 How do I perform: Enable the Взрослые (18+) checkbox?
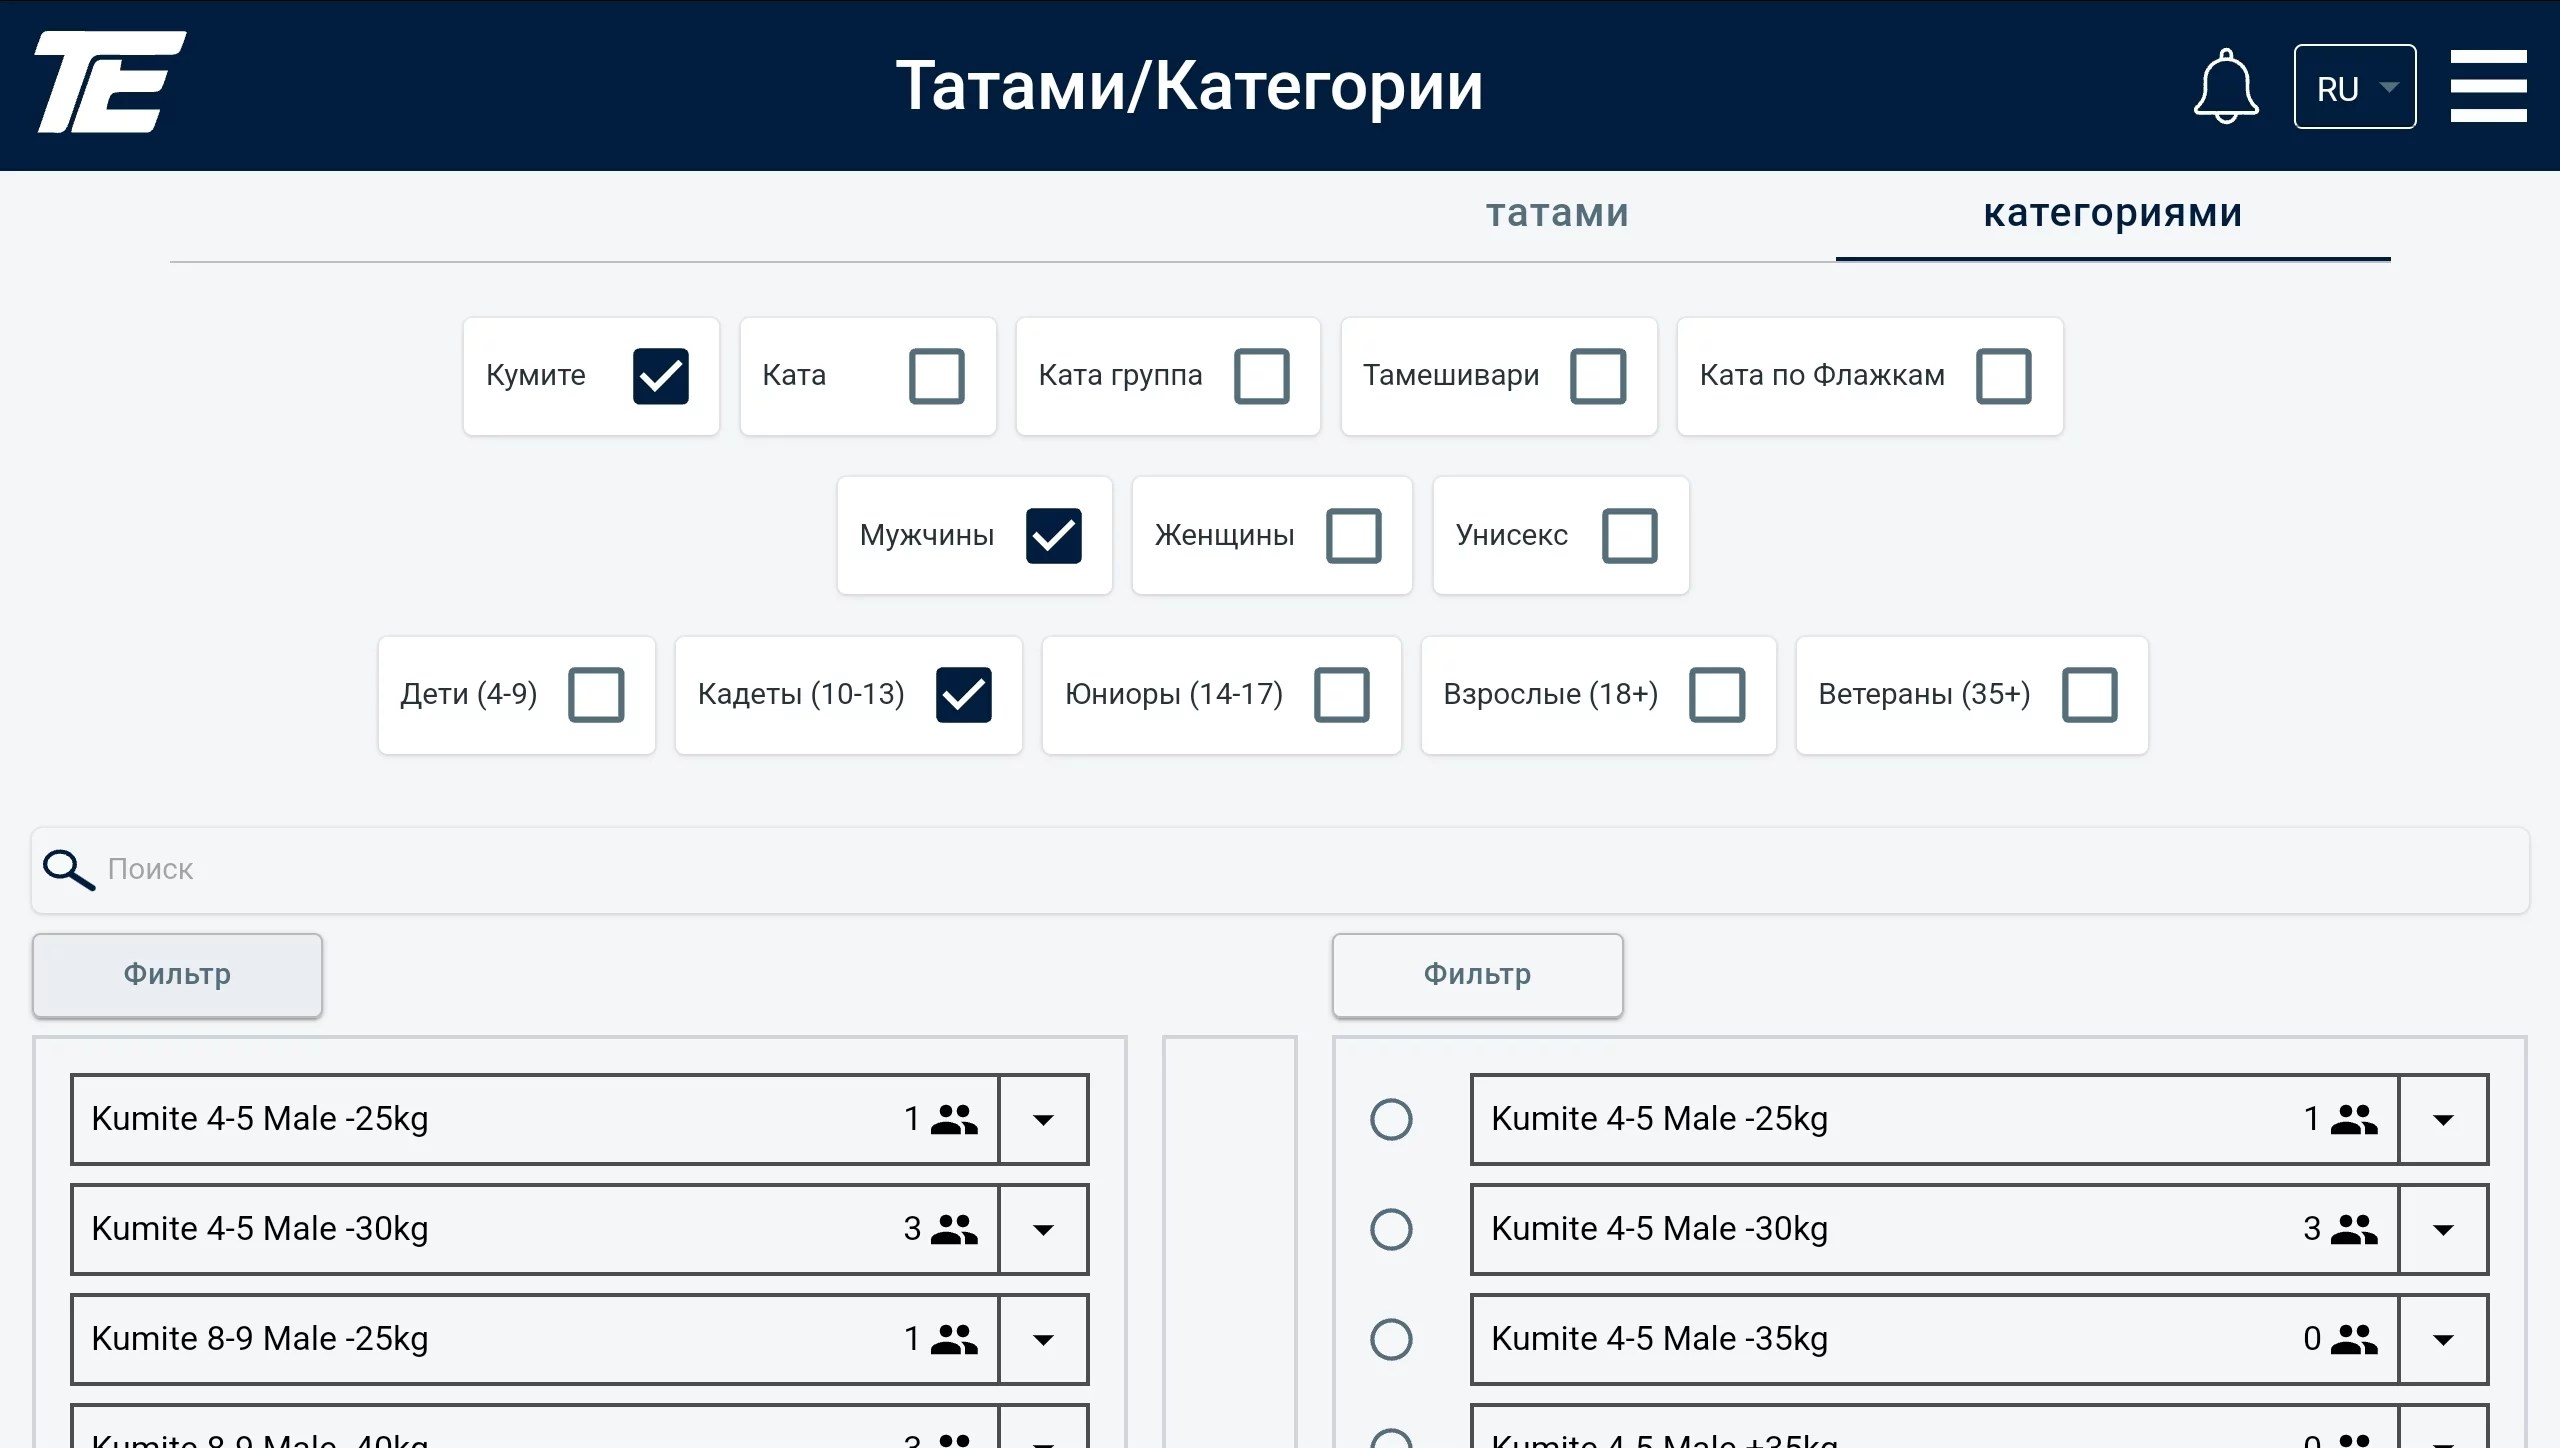tap(1718, 695)
